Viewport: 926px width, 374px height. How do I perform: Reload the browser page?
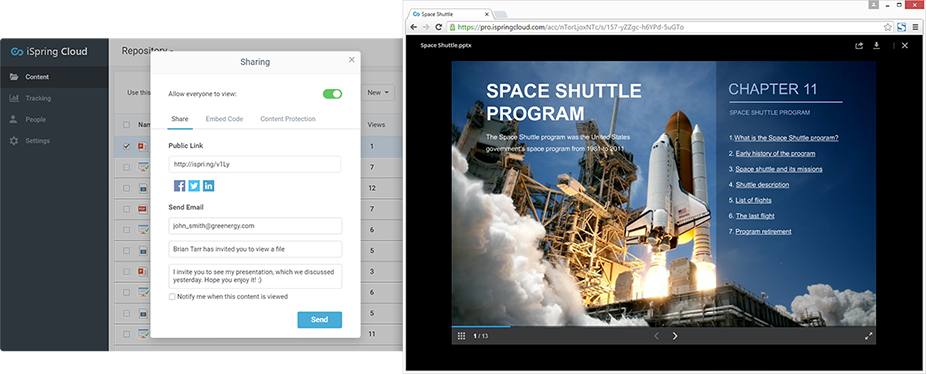(x=439, y=27)
